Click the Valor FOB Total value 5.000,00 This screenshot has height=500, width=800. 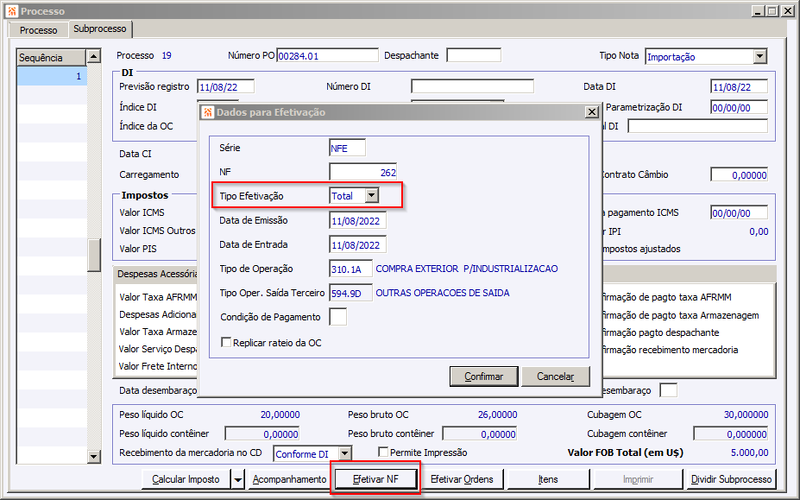[749, 453]
